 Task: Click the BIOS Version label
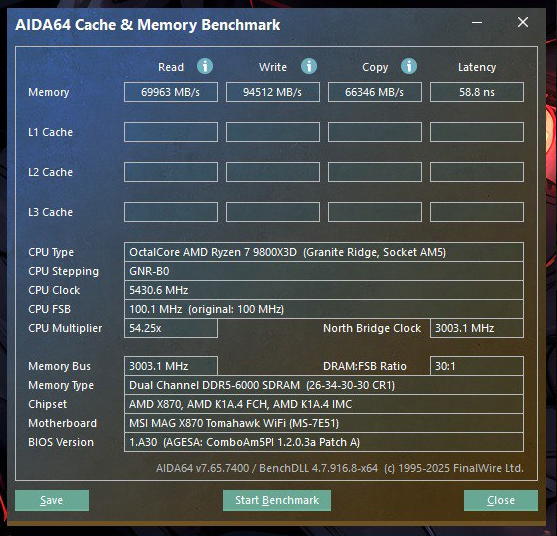click(61, 443)
